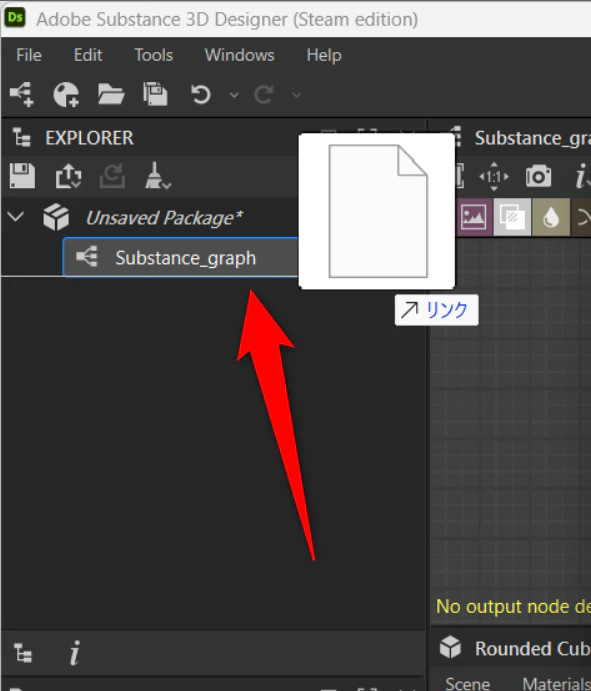Image resolution: width=591 pixels, height=691 pixels.
Task: Select the bitmap node category swatch
Action: 474,217
